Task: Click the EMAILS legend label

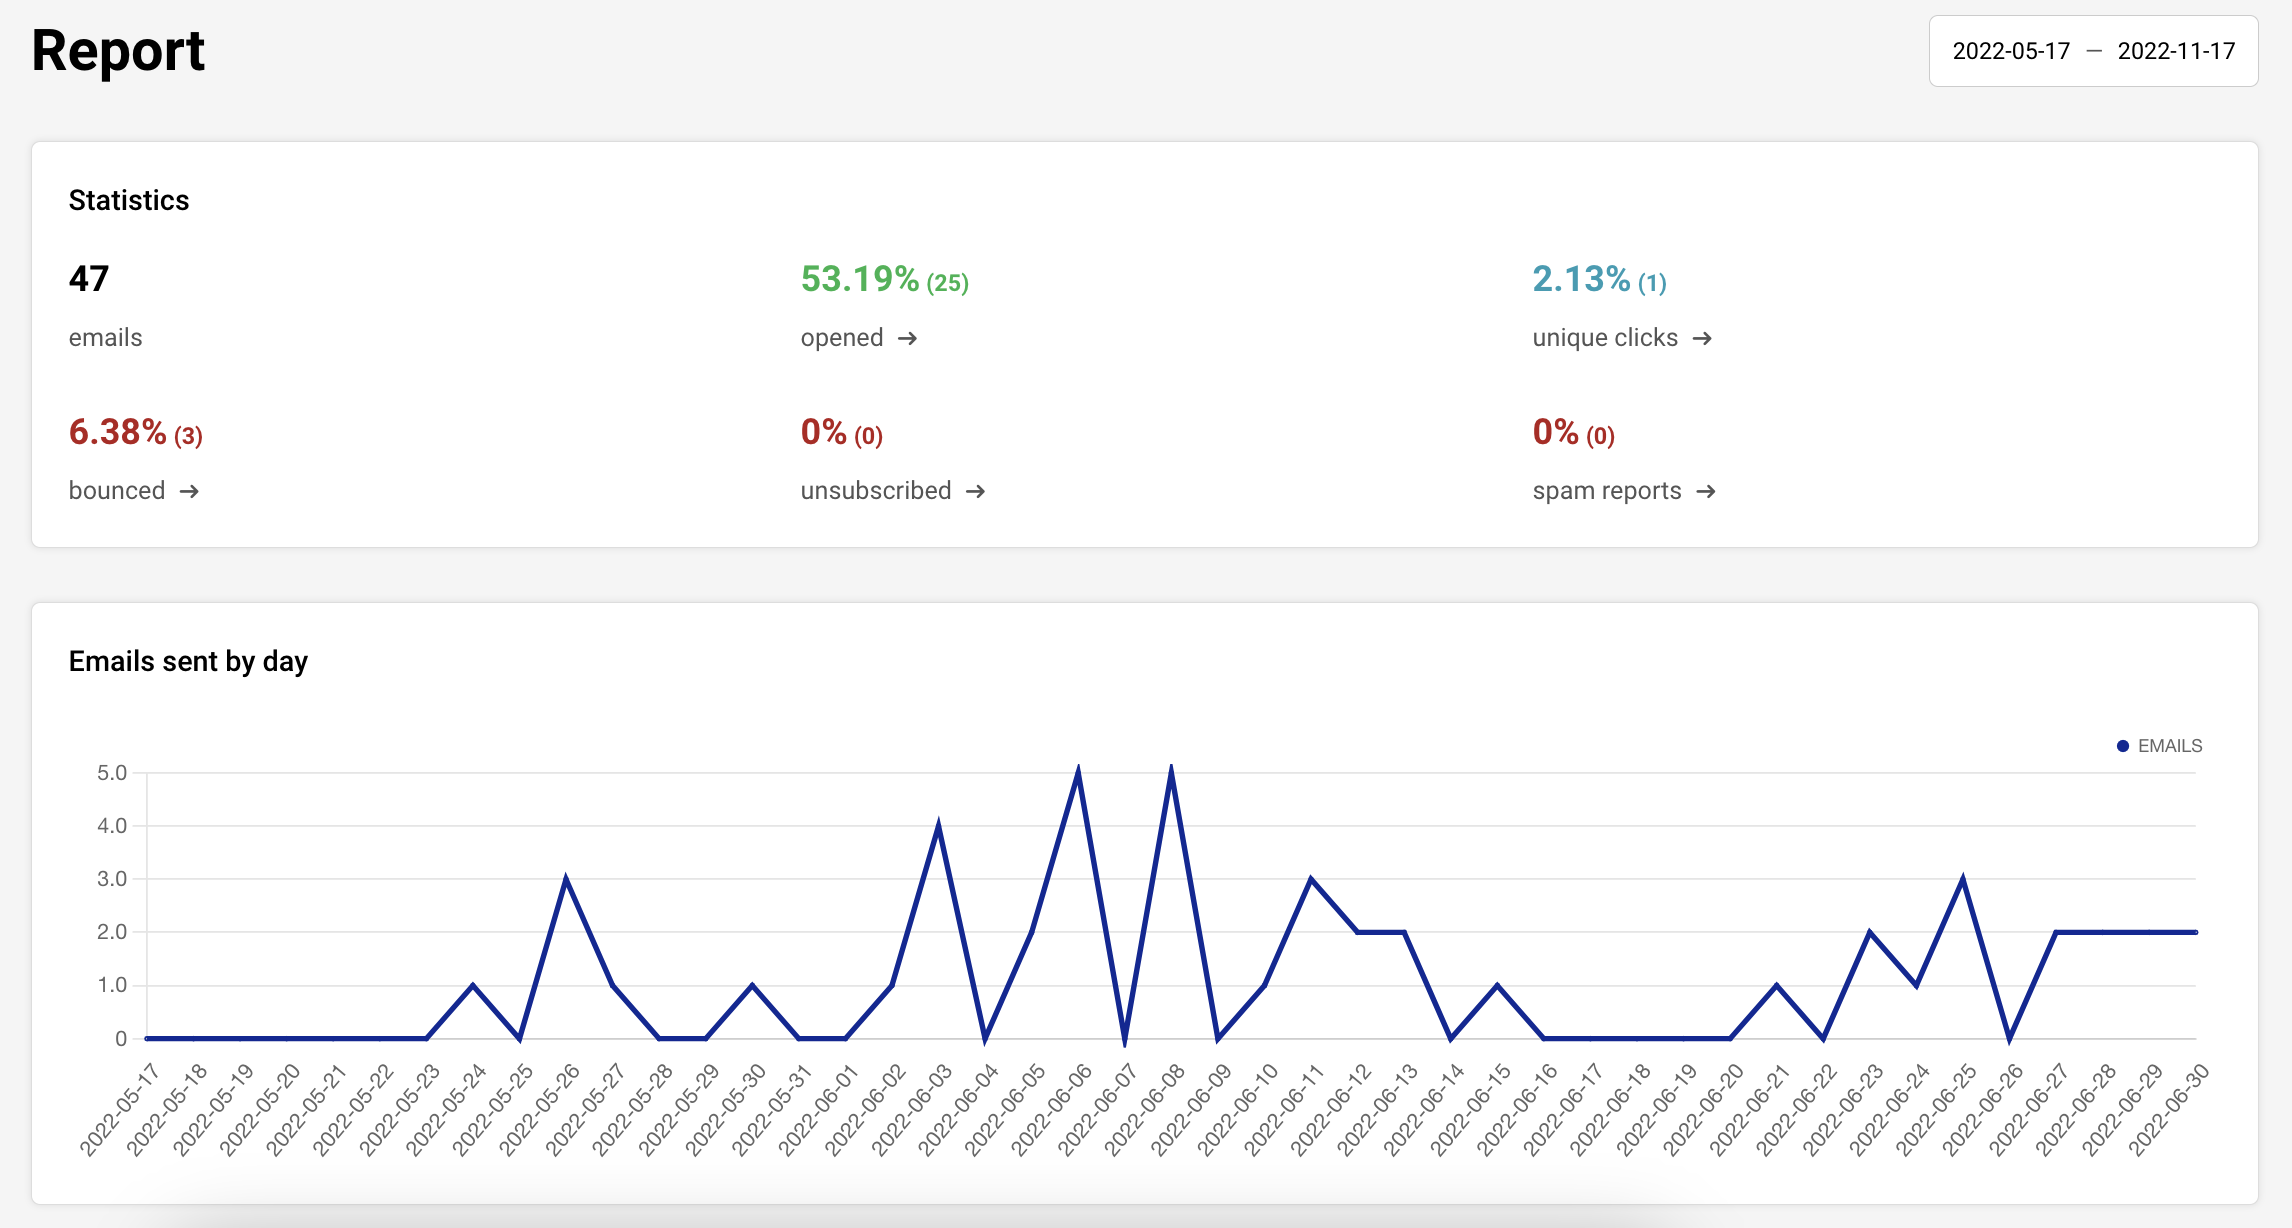Action: (2169, 746)
